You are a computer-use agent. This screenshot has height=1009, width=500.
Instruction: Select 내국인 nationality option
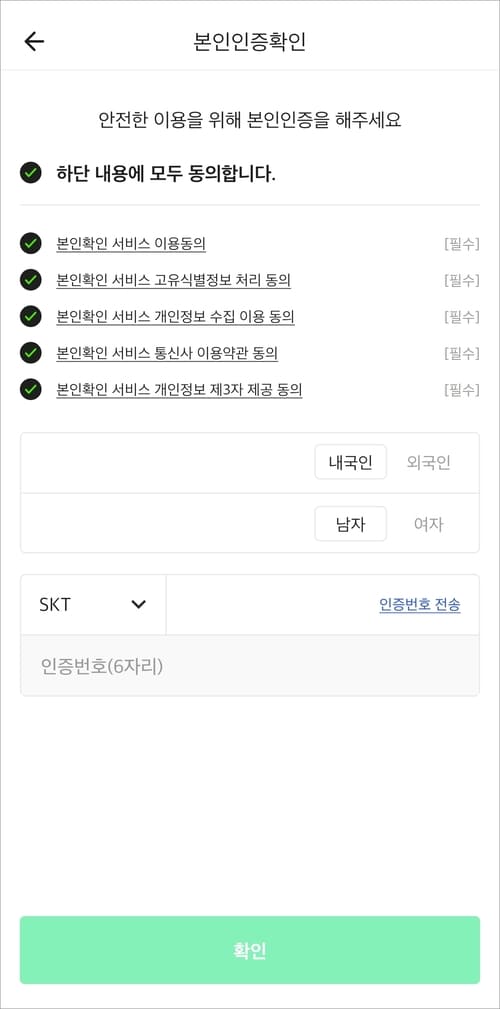point(351,462)
